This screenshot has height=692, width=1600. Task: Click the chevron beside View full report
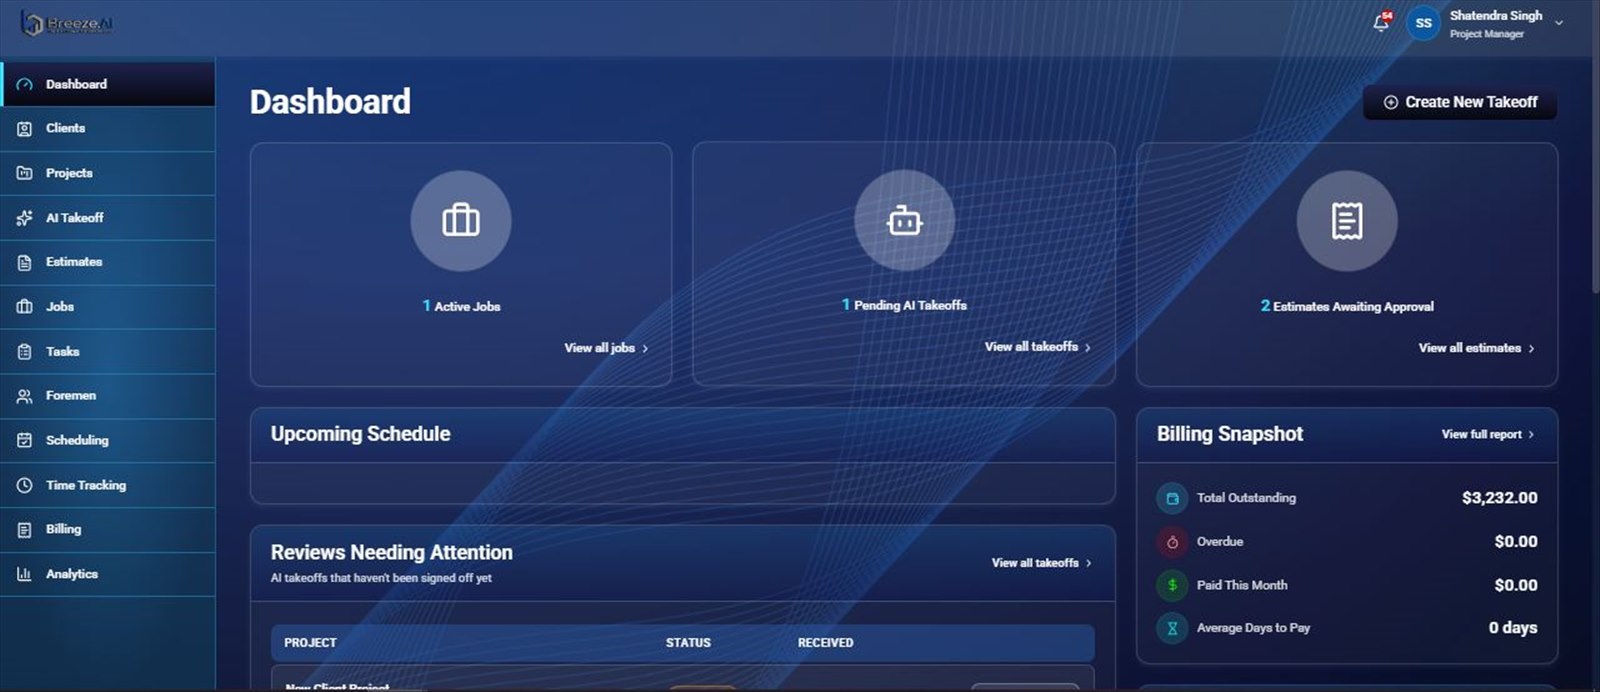click(1531, 435)
